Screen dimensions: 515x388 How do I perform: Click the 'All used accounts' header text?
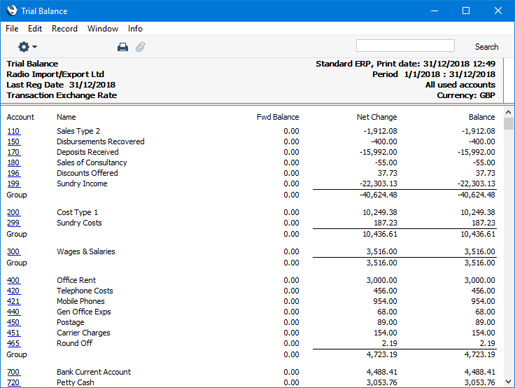460,85
